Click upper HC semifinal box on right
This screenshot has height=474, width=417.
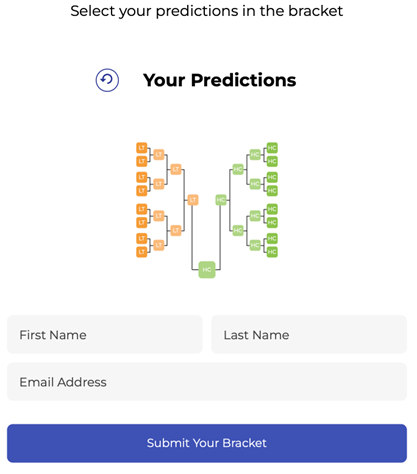[x=238, y=169]
